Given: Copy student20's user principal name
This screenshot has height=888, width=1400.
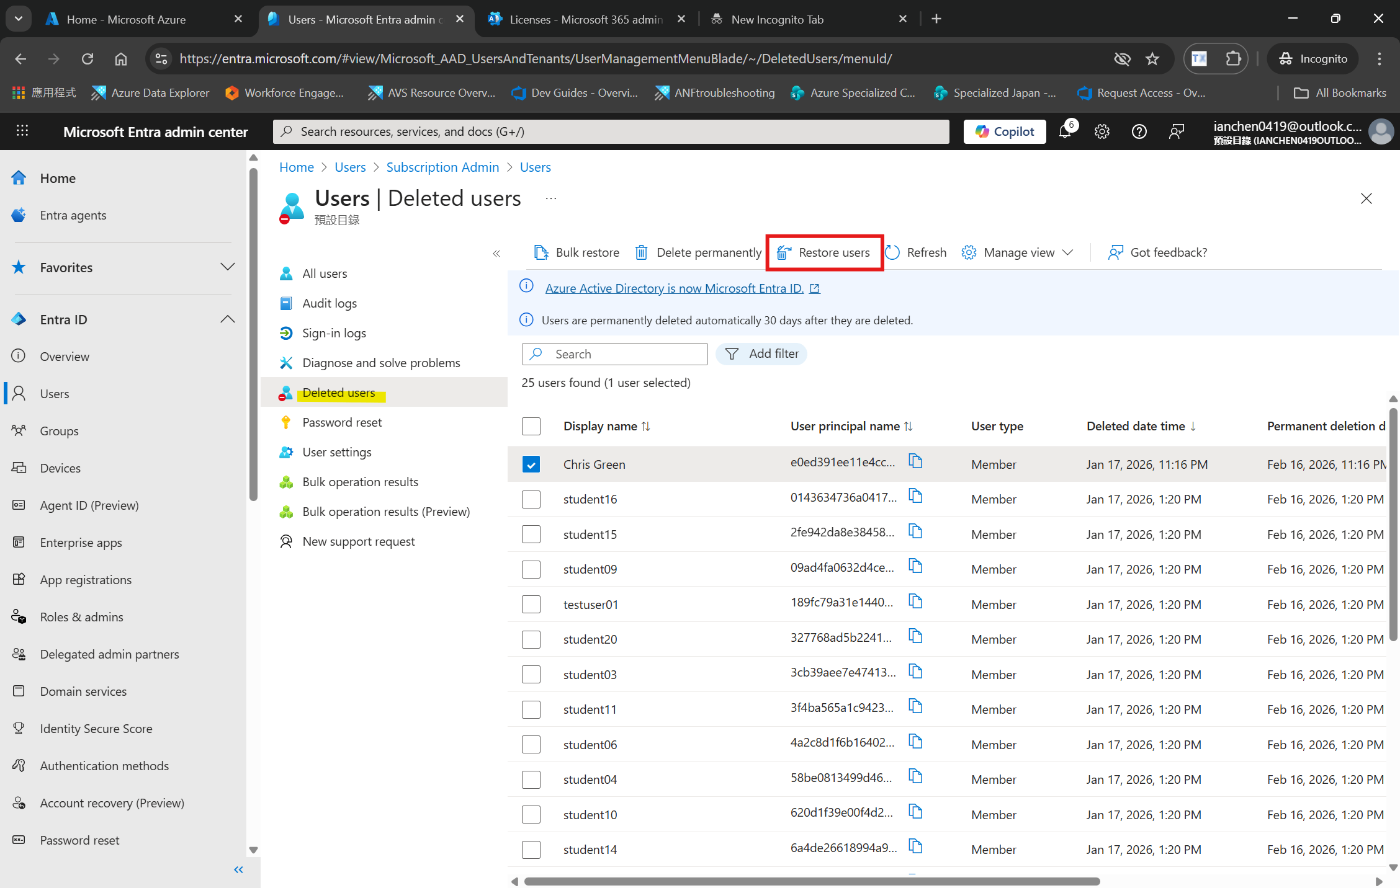Looking at the screenshot, I should (915, 636).
